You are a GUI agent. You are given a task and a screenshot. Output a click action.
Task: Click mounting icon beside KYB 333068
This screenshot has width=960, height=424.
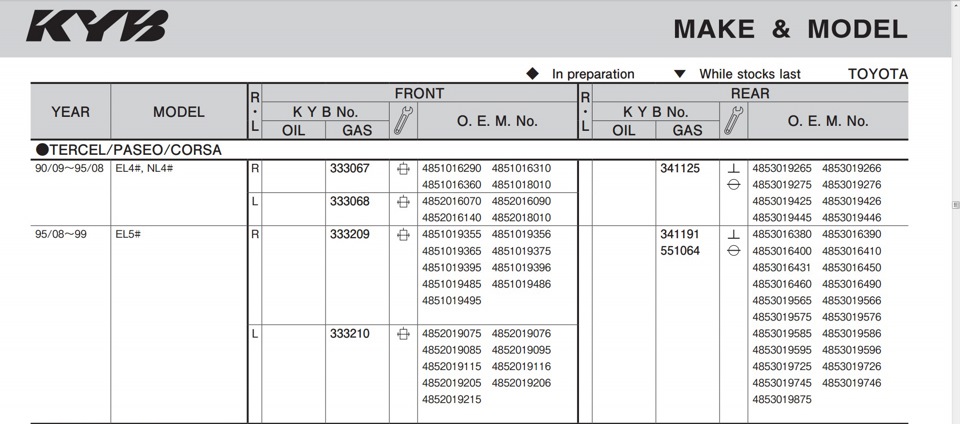(403, 201)
